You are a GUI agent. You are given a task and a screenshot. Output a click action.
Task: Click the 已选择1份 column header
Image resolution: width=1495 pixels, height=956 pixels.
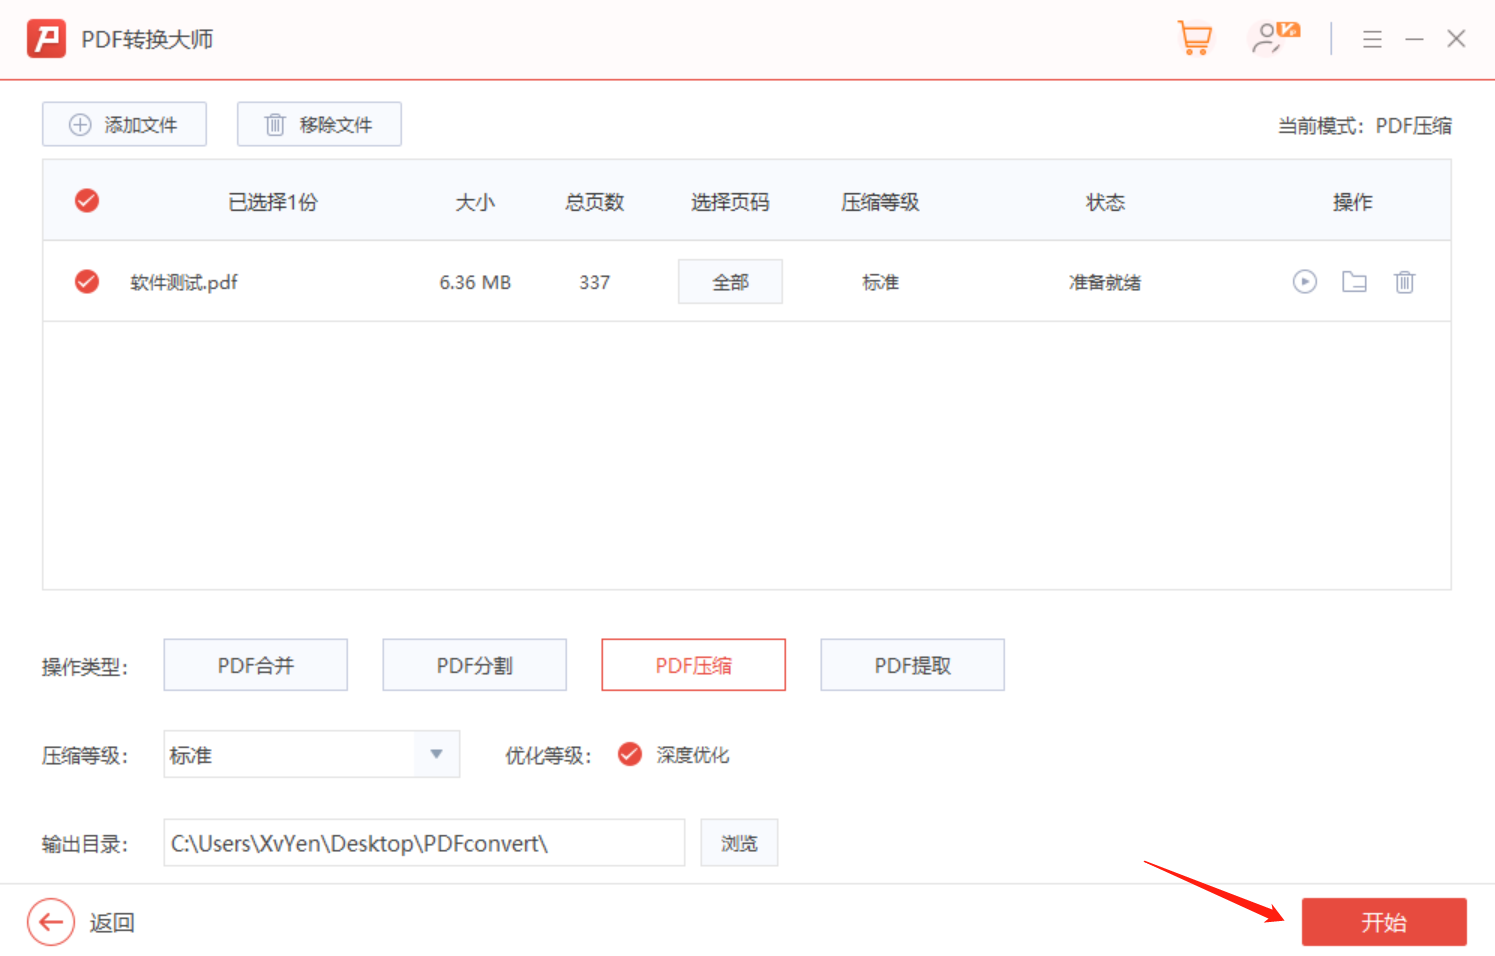(272, 202)
